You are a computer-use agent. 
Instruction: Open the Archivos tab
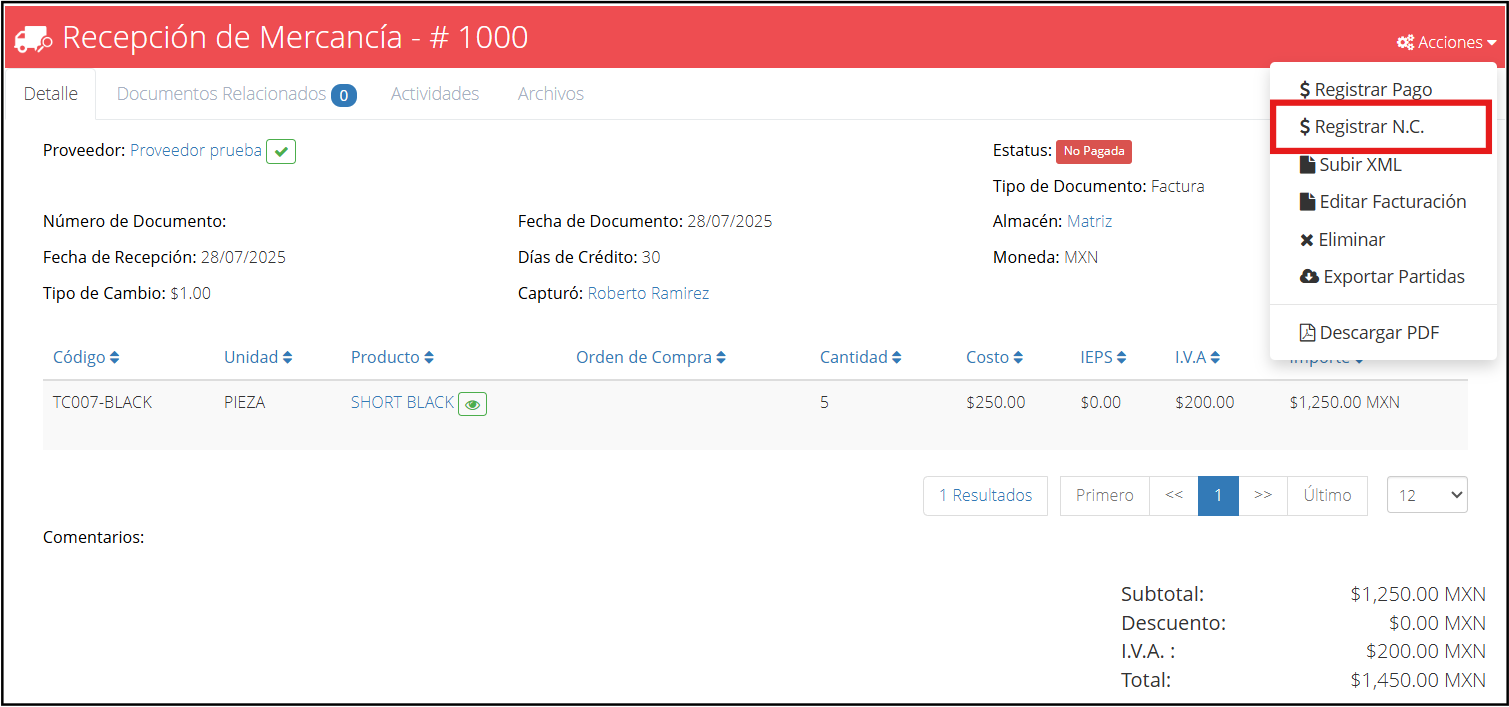pos(551,94)
